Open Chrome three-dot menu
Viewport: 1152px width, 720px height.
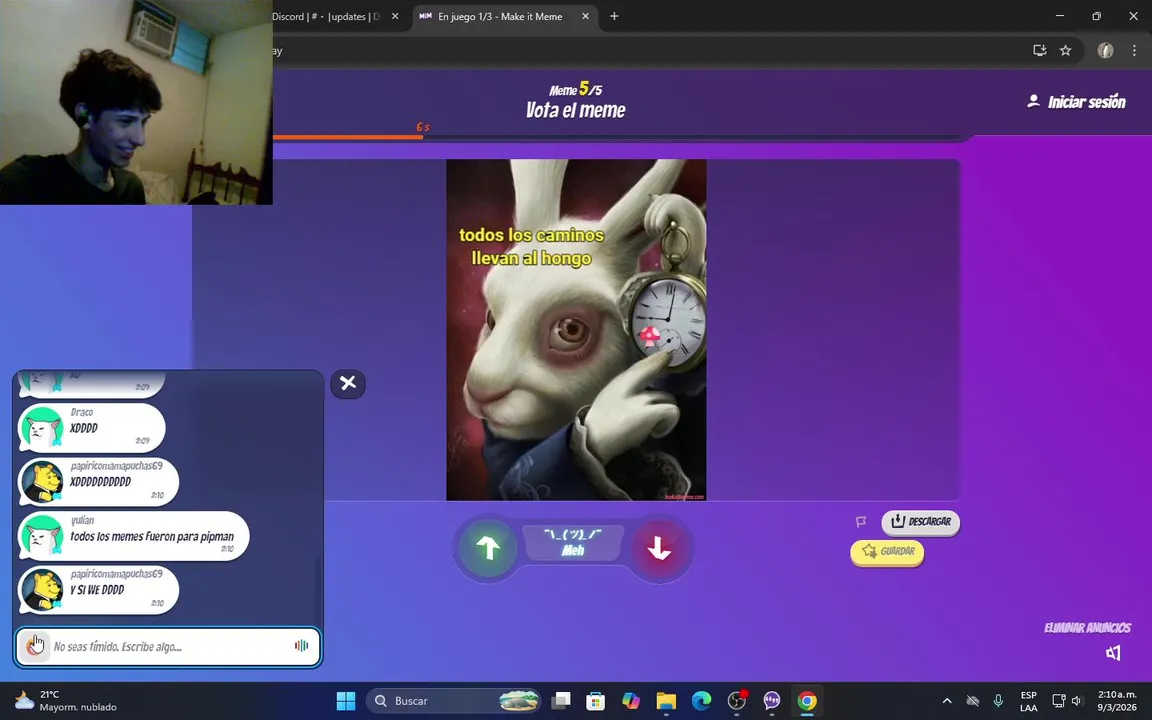tap(1134, 51)
